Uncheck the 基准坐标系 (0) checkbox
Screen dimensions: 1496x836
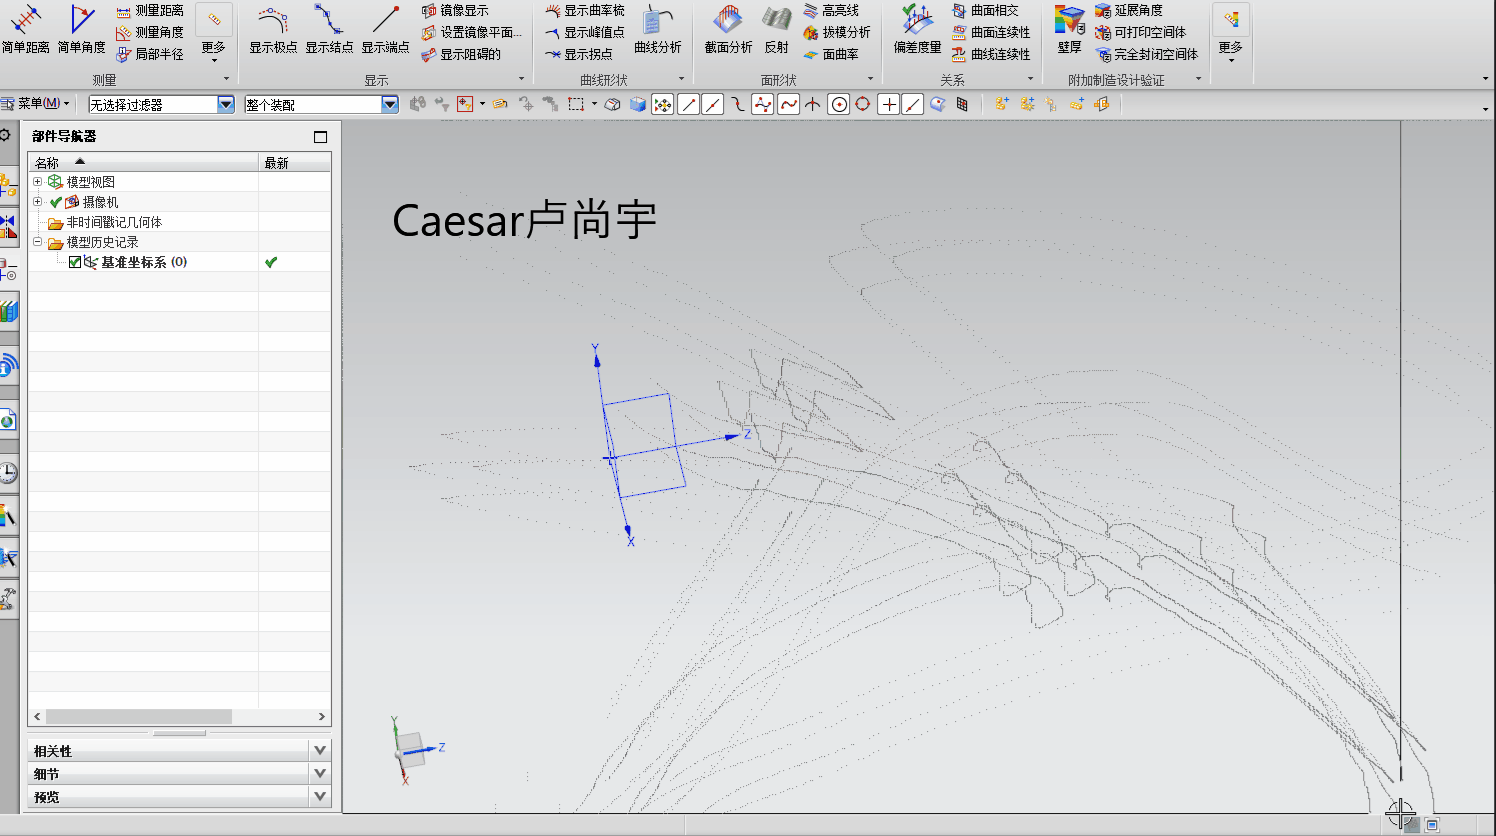(x=75, y=261)
